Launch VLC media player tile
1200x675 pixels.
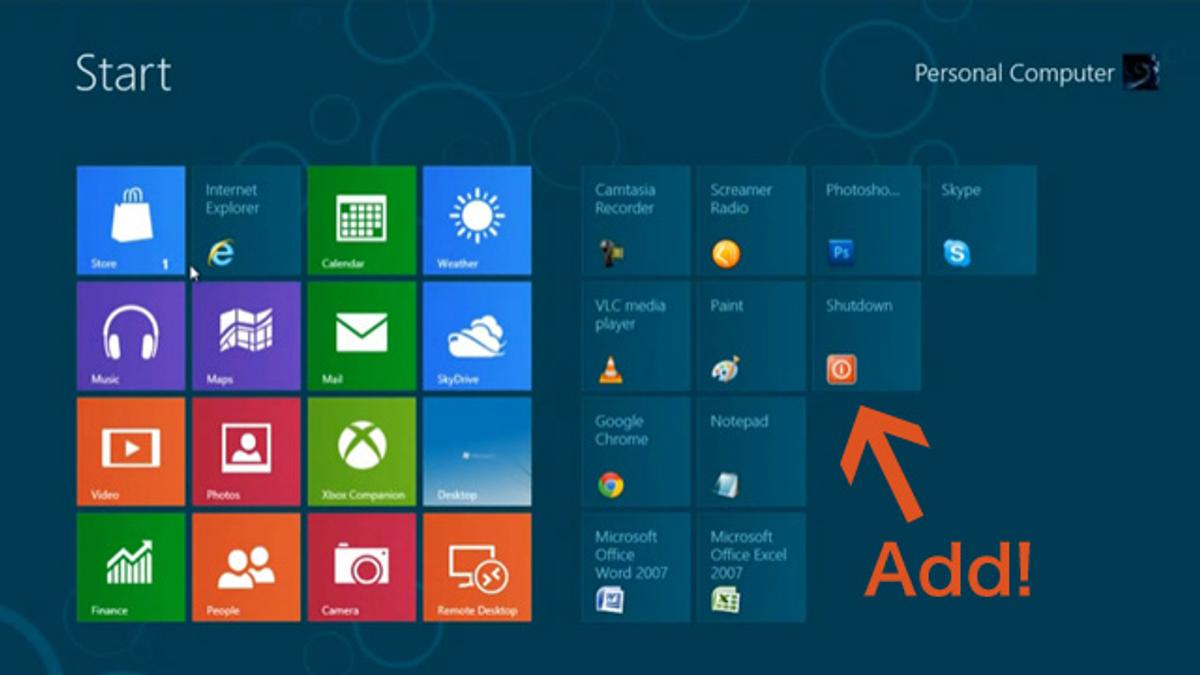tap(635, 336)
